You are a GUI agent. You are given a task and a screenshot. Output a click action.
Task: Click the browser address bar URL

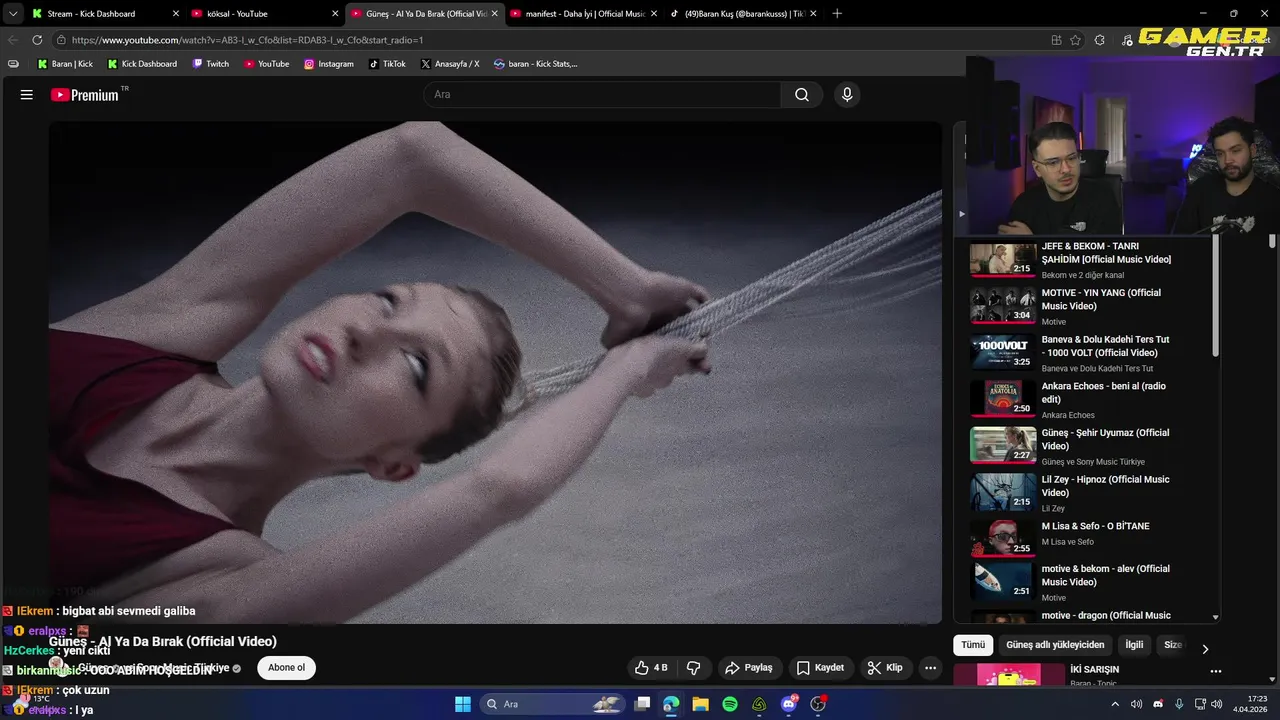pyautogui.click(x=247, y=40)
